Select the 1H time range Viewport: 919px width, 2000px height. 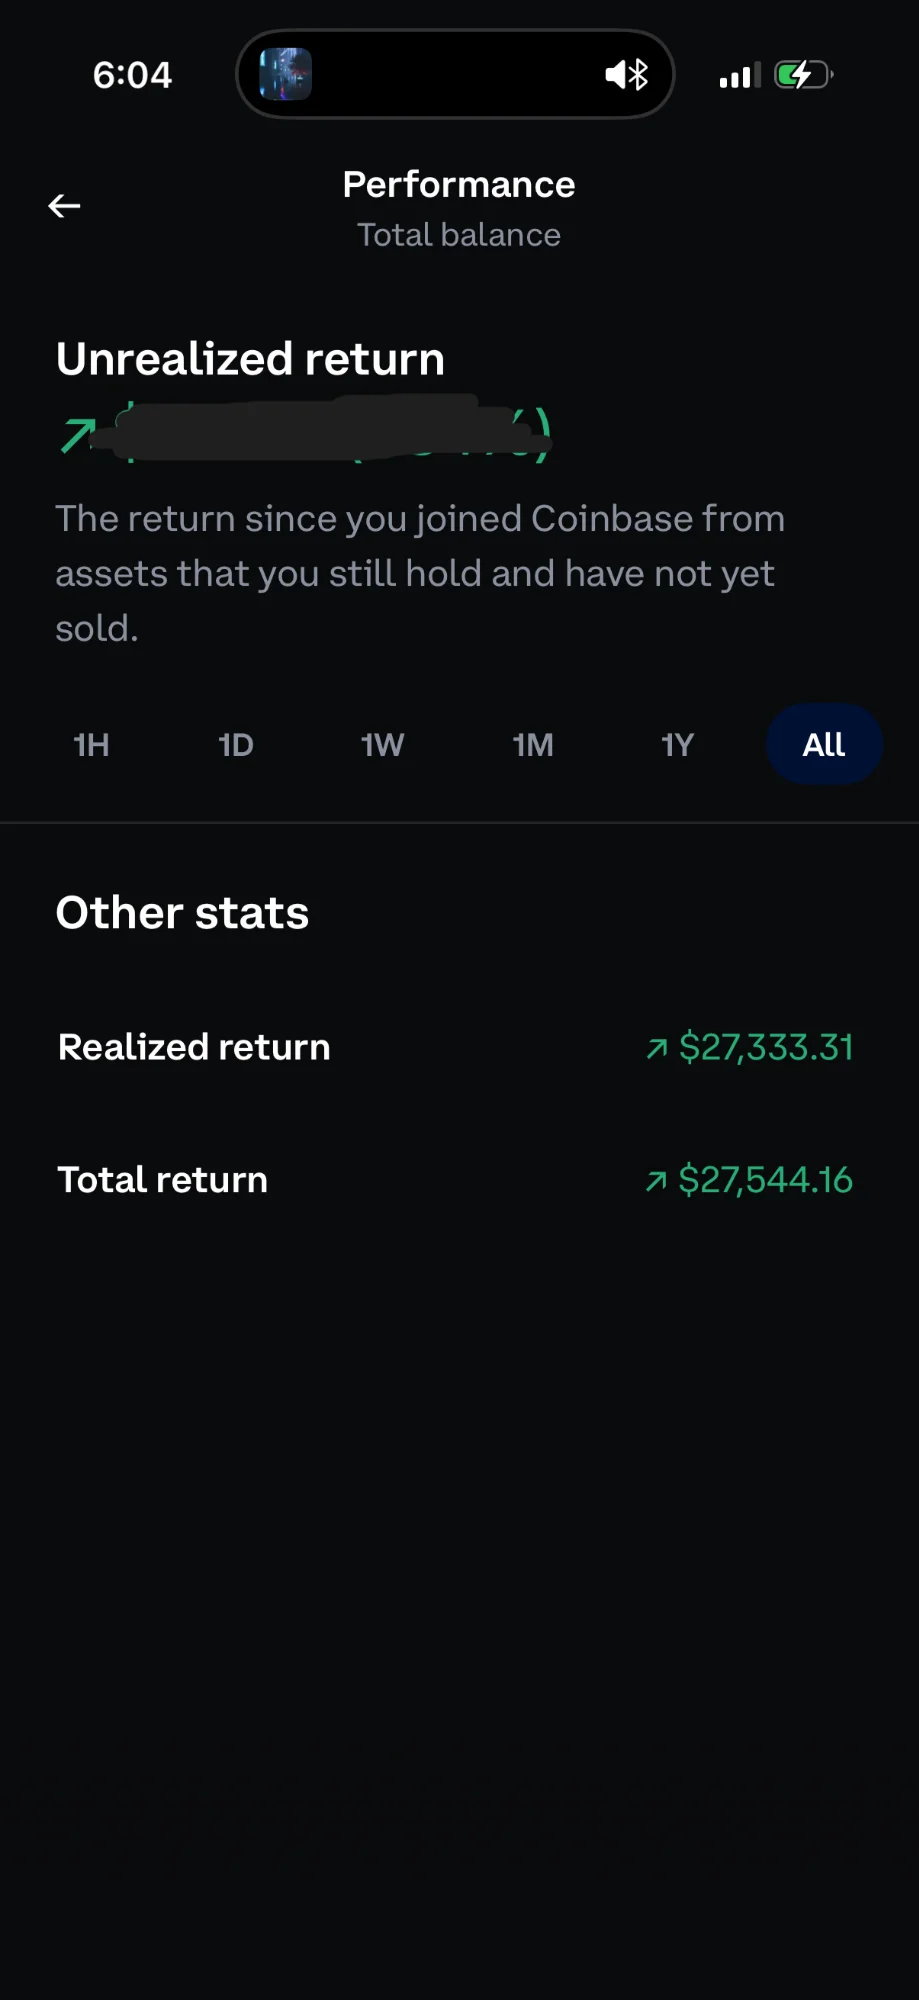(91, 745)
